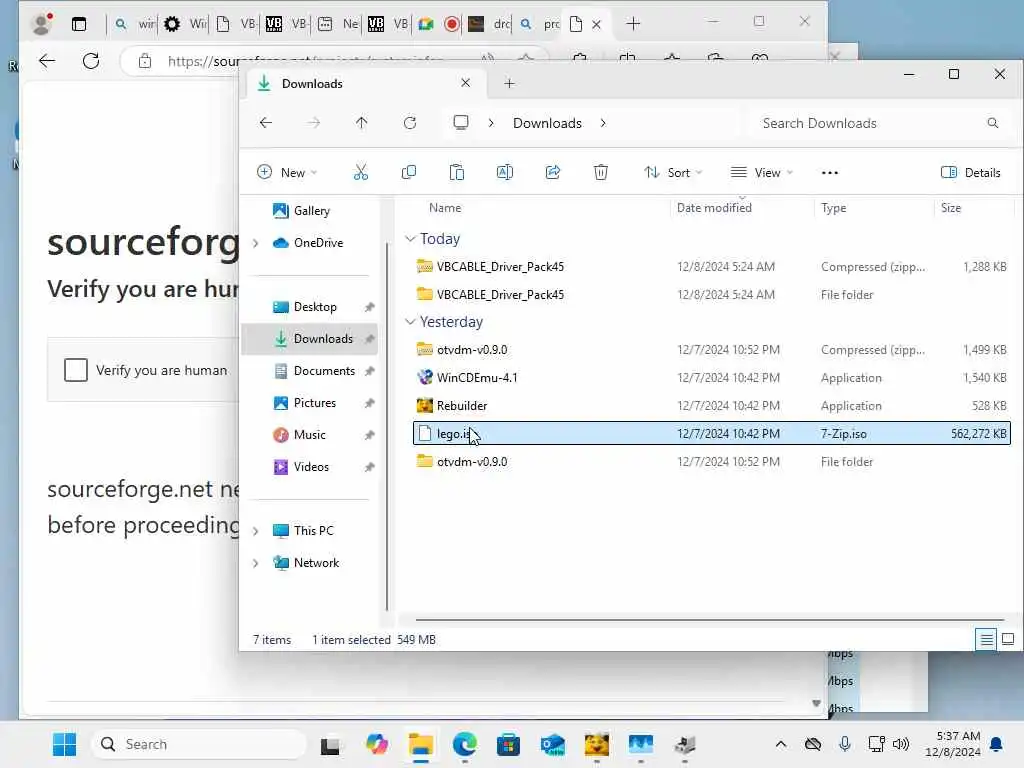
Task: Add a new File Explorer tab
Action: click(509, 84)
